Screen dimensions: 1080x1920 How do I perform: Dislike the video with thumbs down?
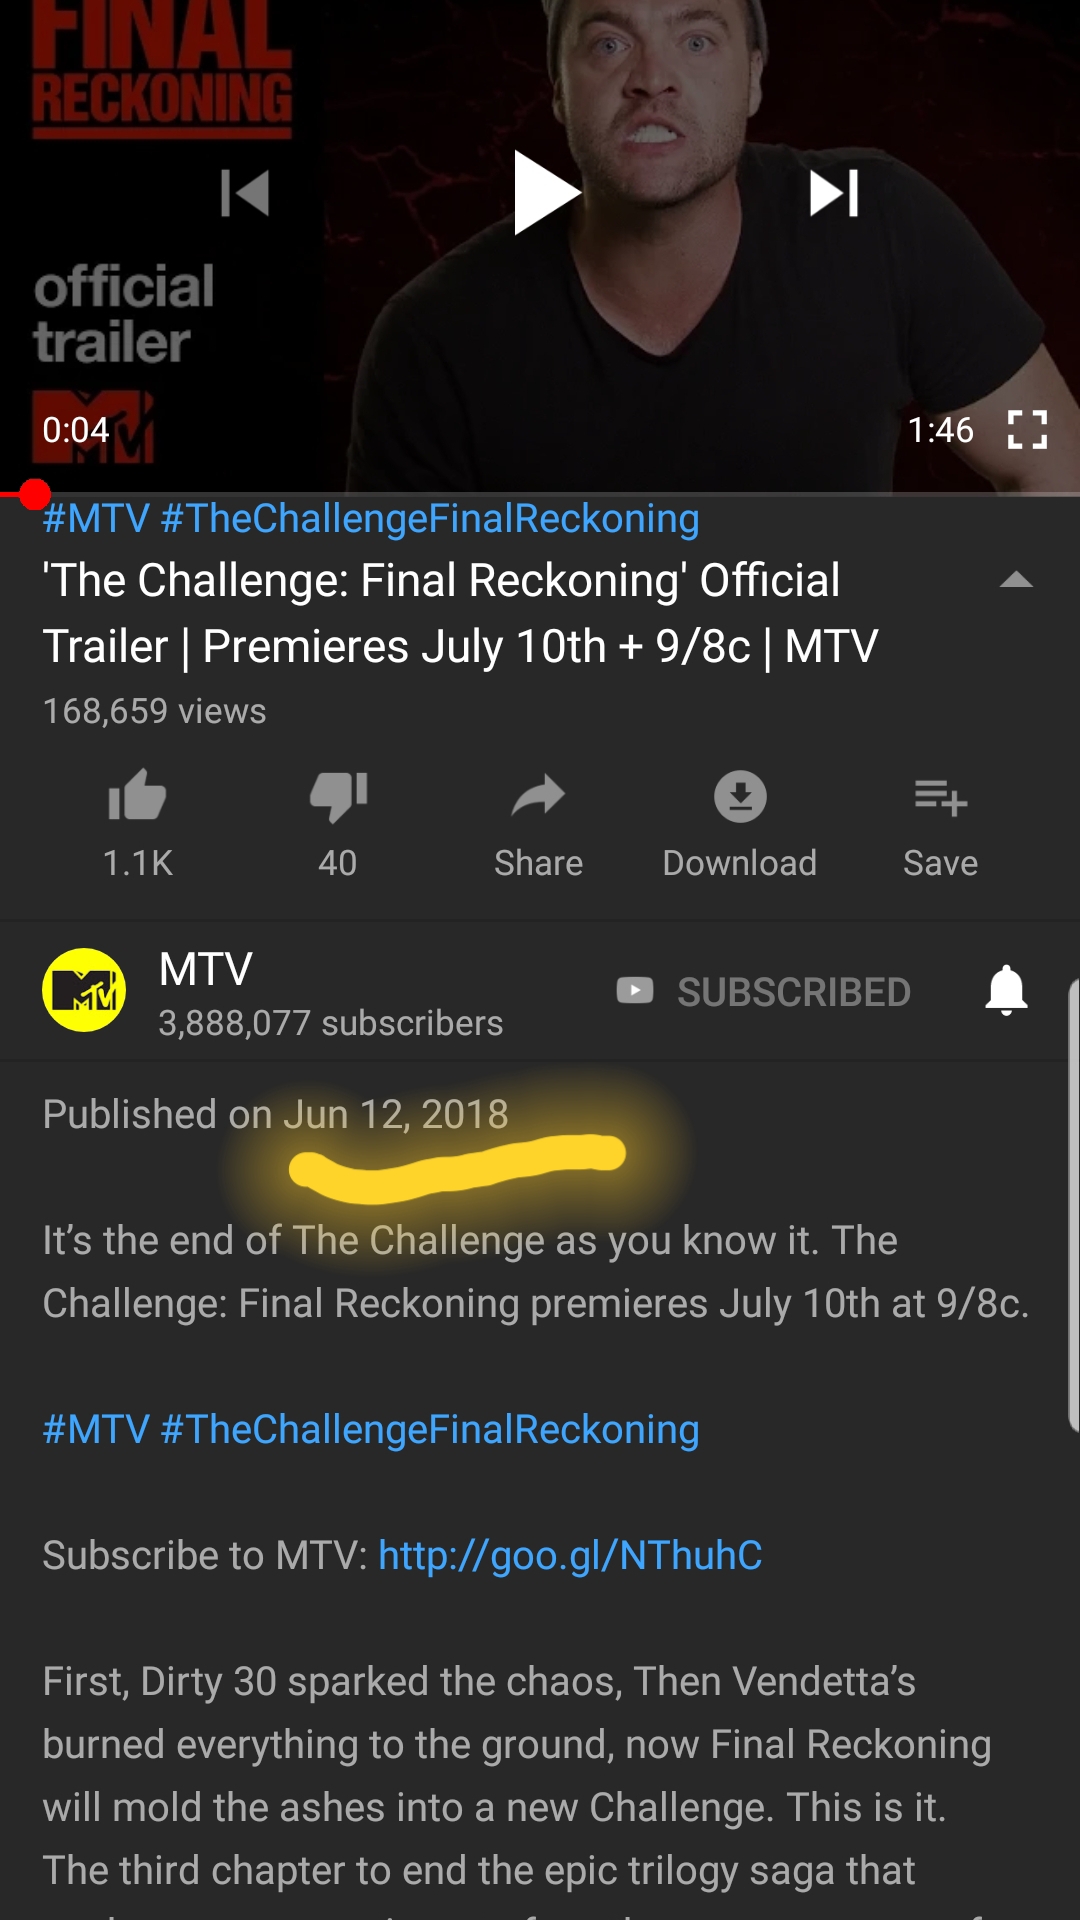338,797
